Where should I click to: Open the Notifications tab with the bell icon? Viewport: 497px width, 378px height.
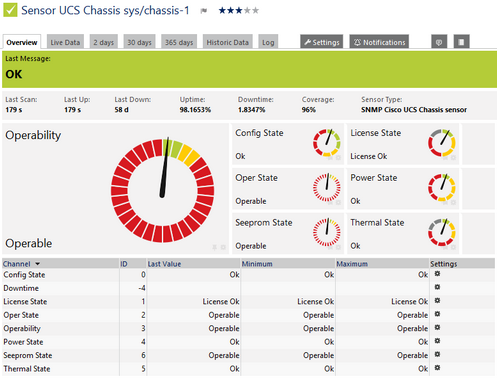tap(379, 42)
